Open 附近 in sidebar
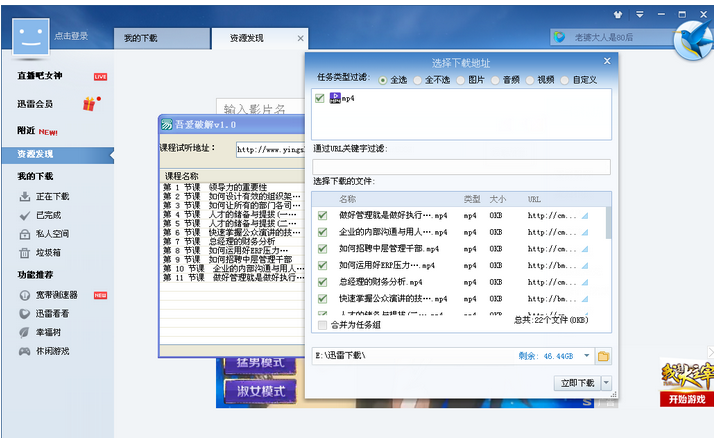The height and width of the screenshot is (438, 714). 26,131
